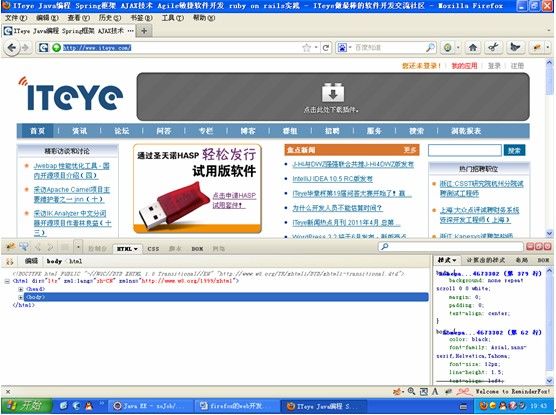The width and height of the screenshot is (556, 415).
Task: Switch to the Net (网络) panel tab
Action: coord(218,249)
